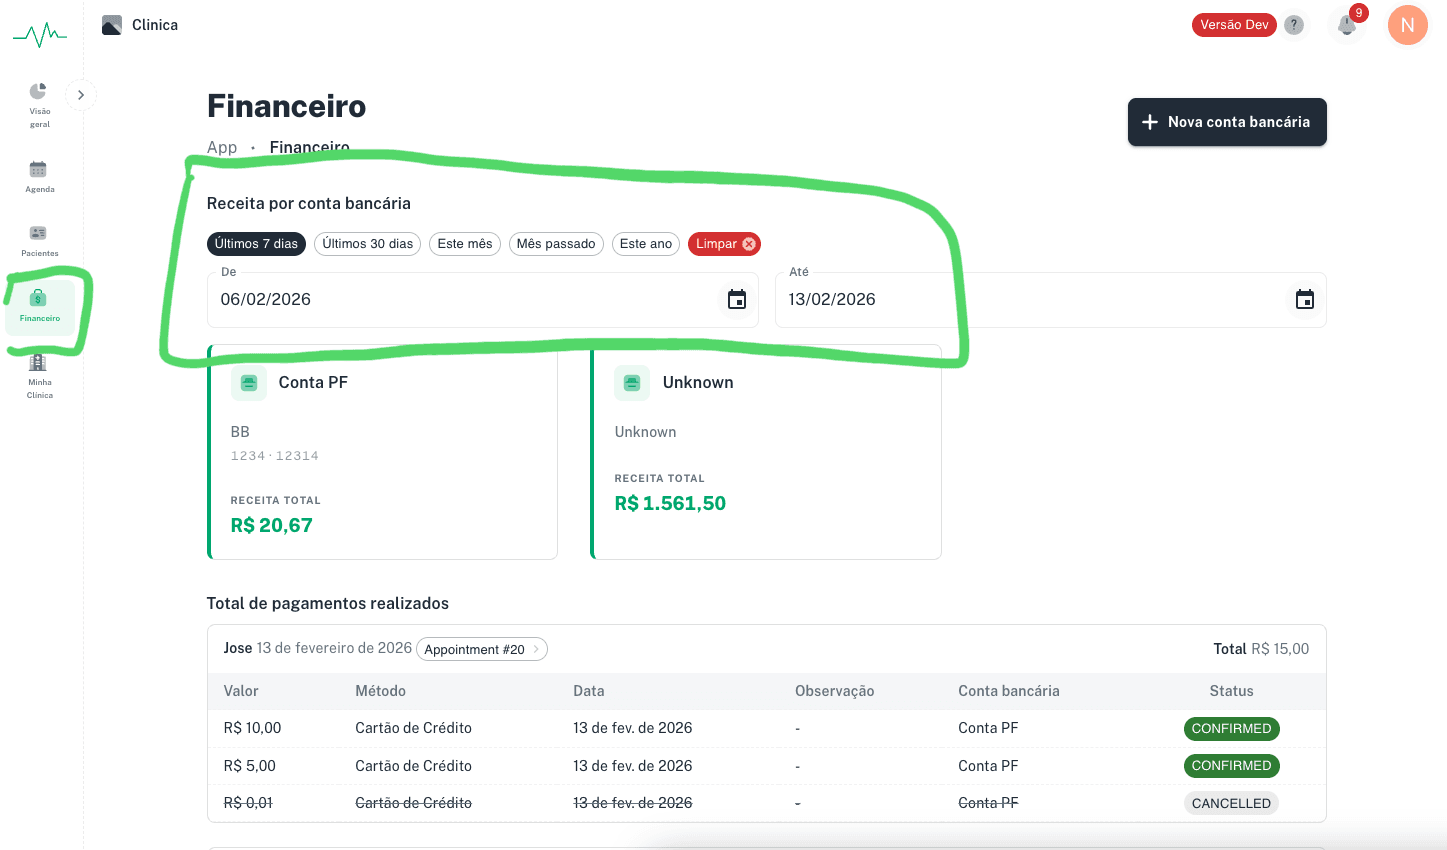The width and height of the screenshot is (1447, 850).
Task: Click Valor column header
Action: (x=241, y=691)
